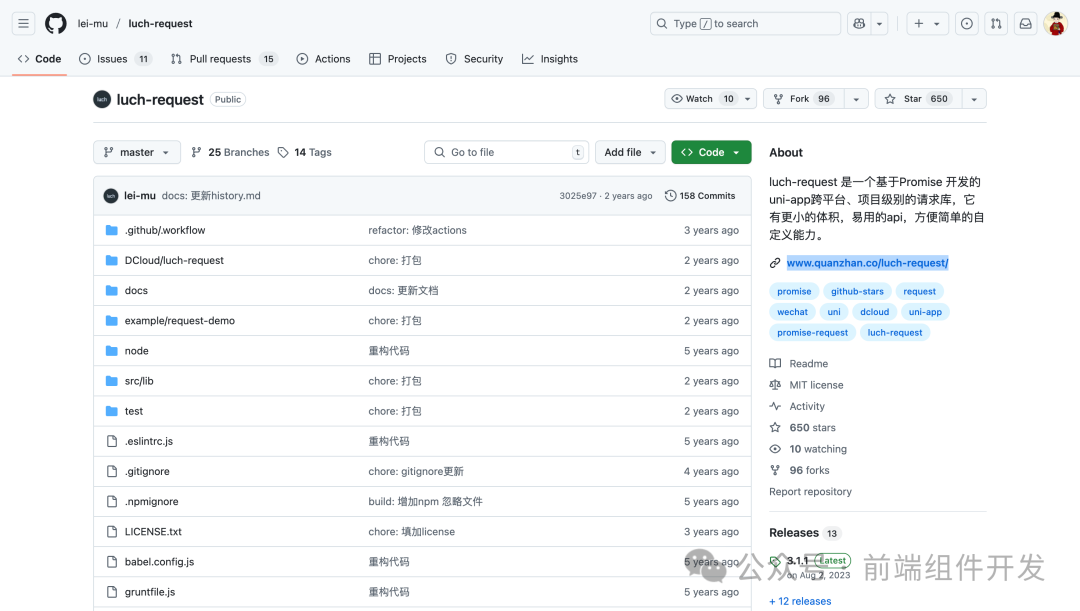Open the .github/workflow folder

pos(165,230)
